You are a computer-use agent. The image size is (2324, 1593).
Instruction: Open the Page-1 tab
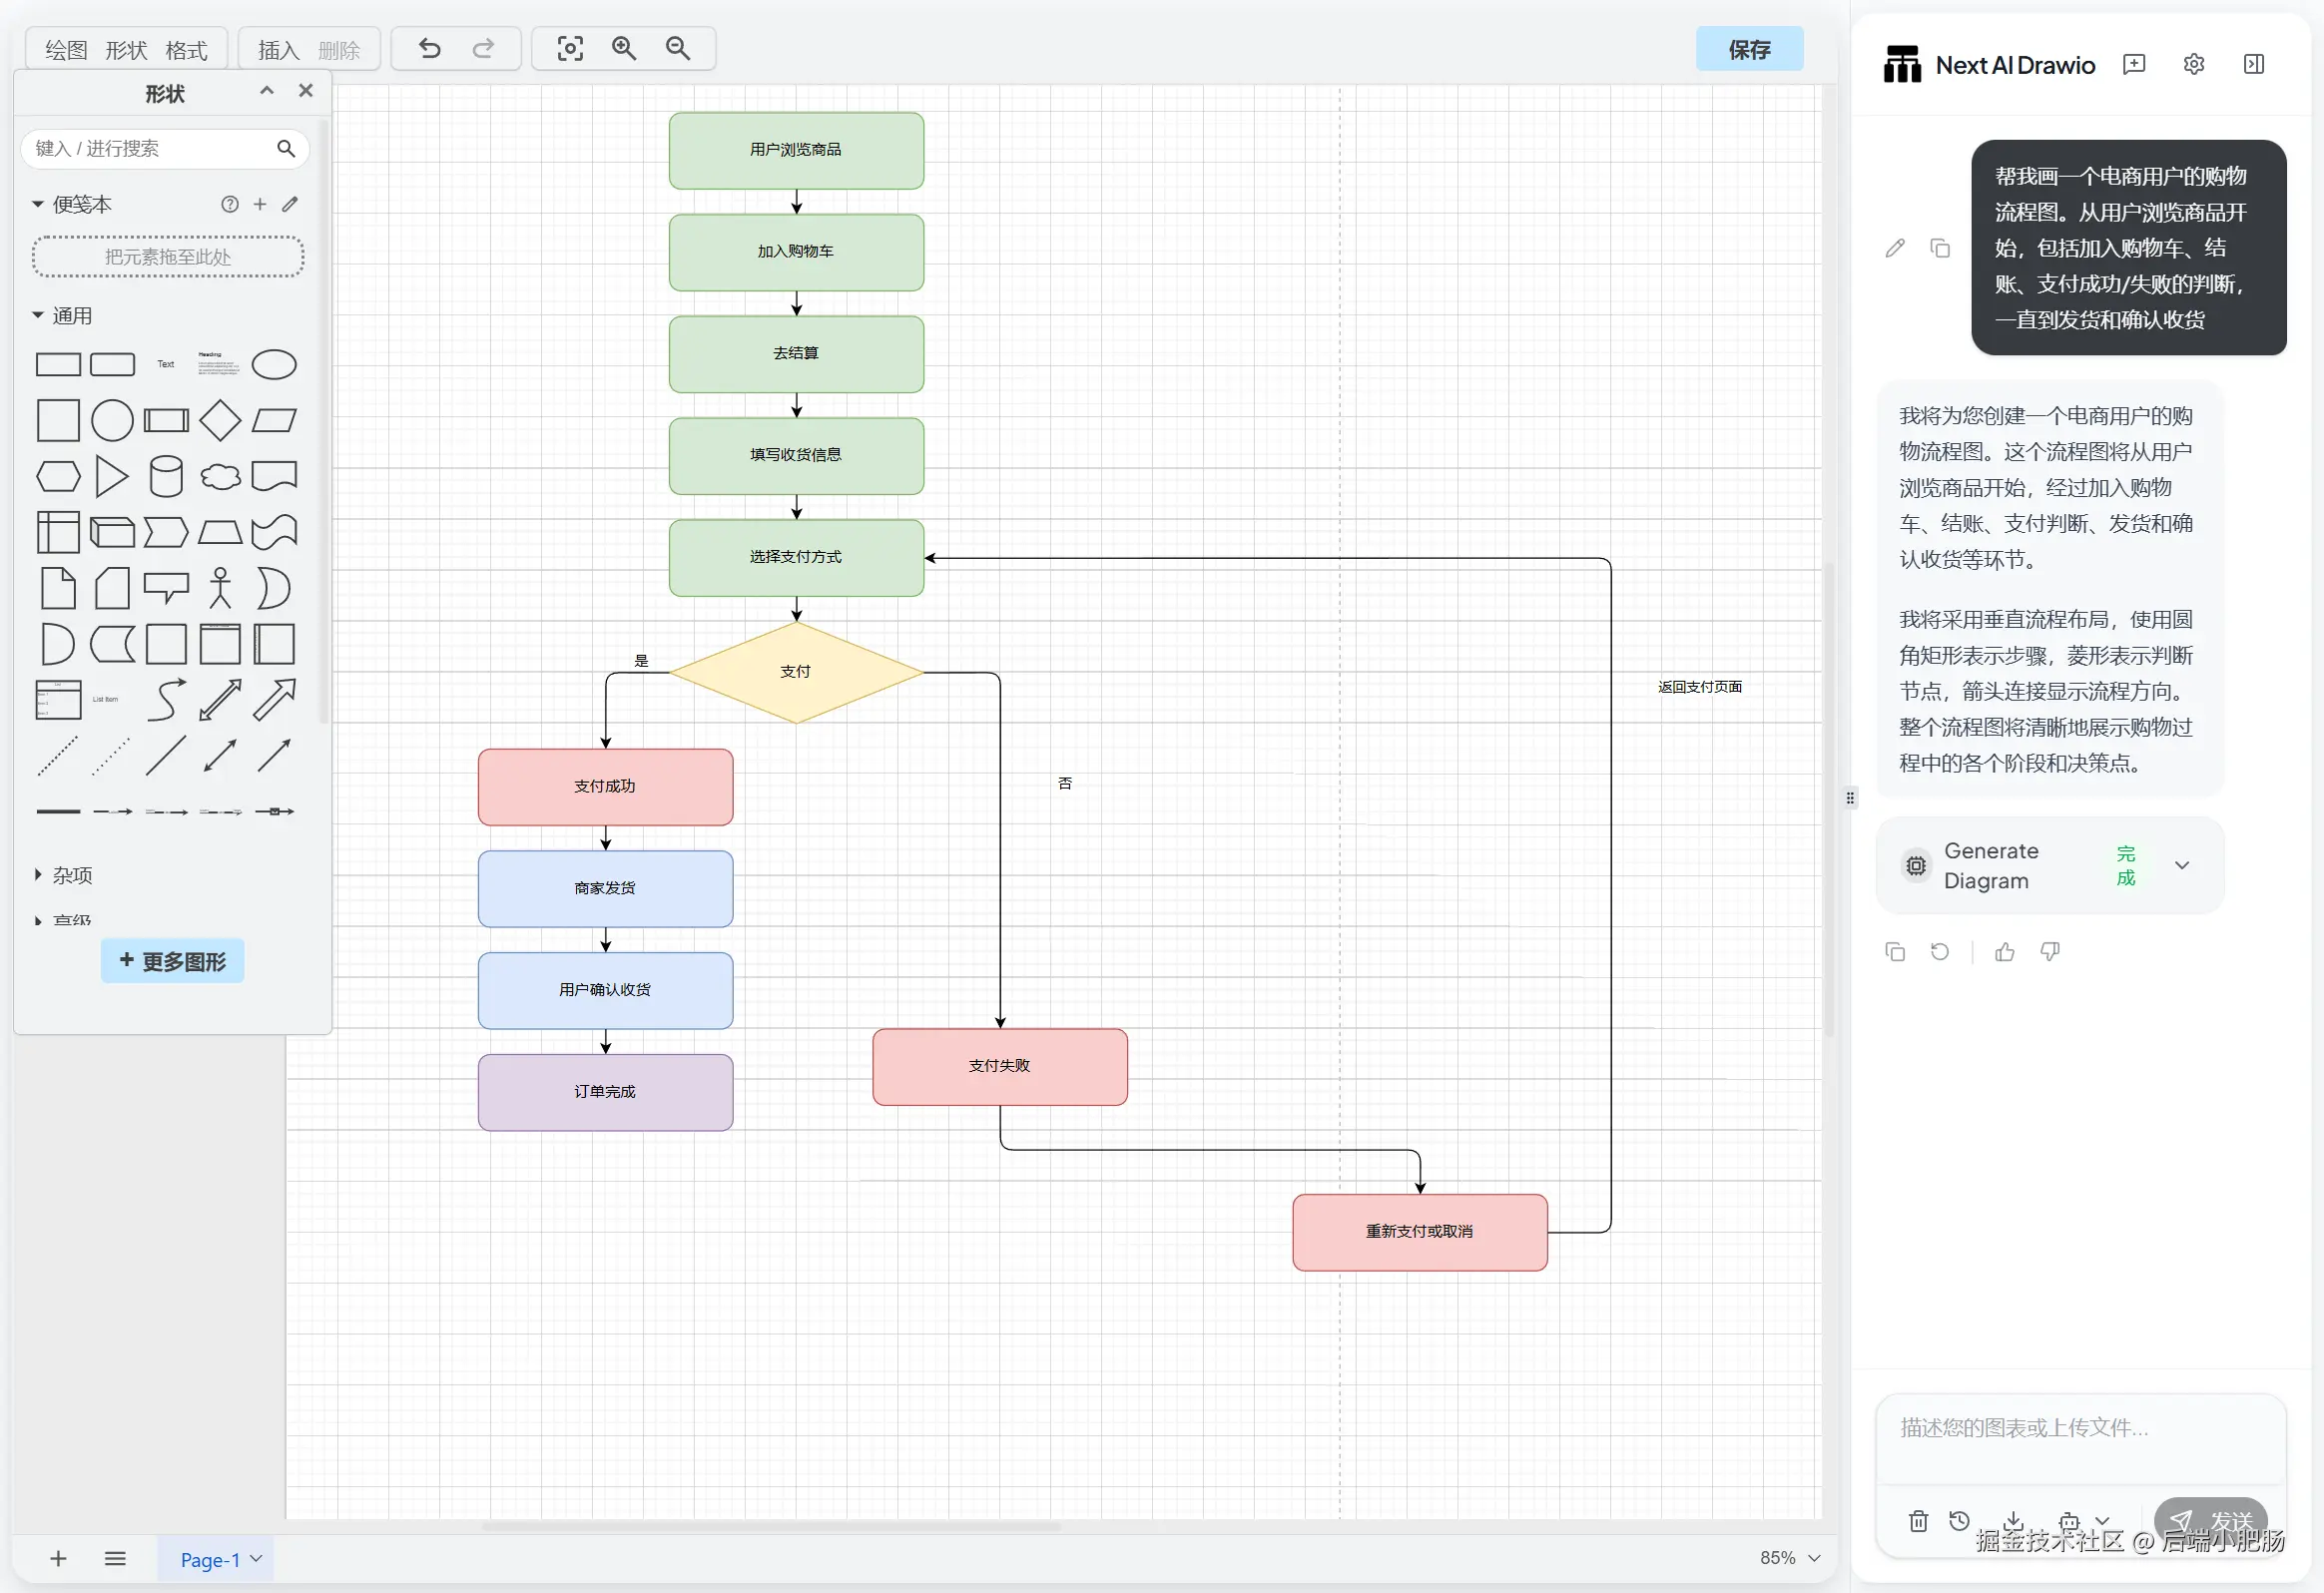(x=210, y=1559)
